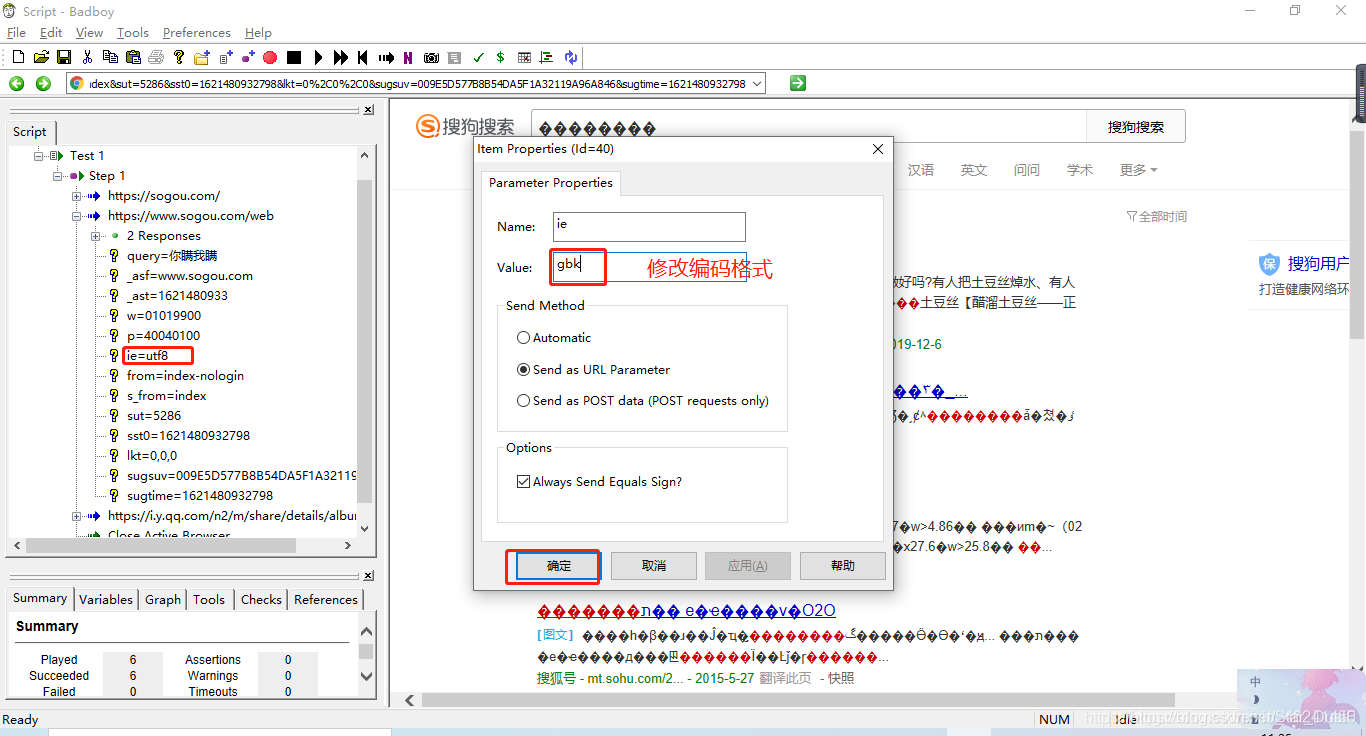Click the yellow Help question mark toolbar icon
The image size is (1366, 736).
click(x=179, y=58)
